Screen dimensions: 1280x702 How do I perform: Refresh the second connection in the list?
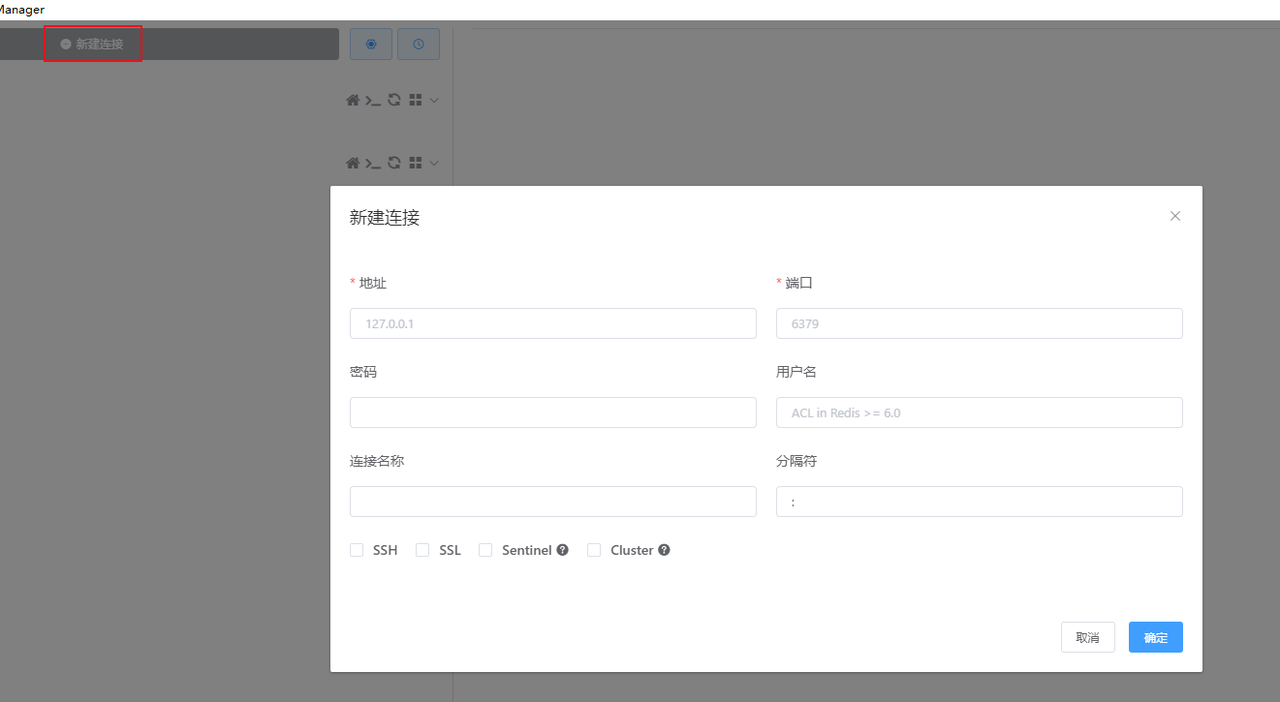(394, 163)
